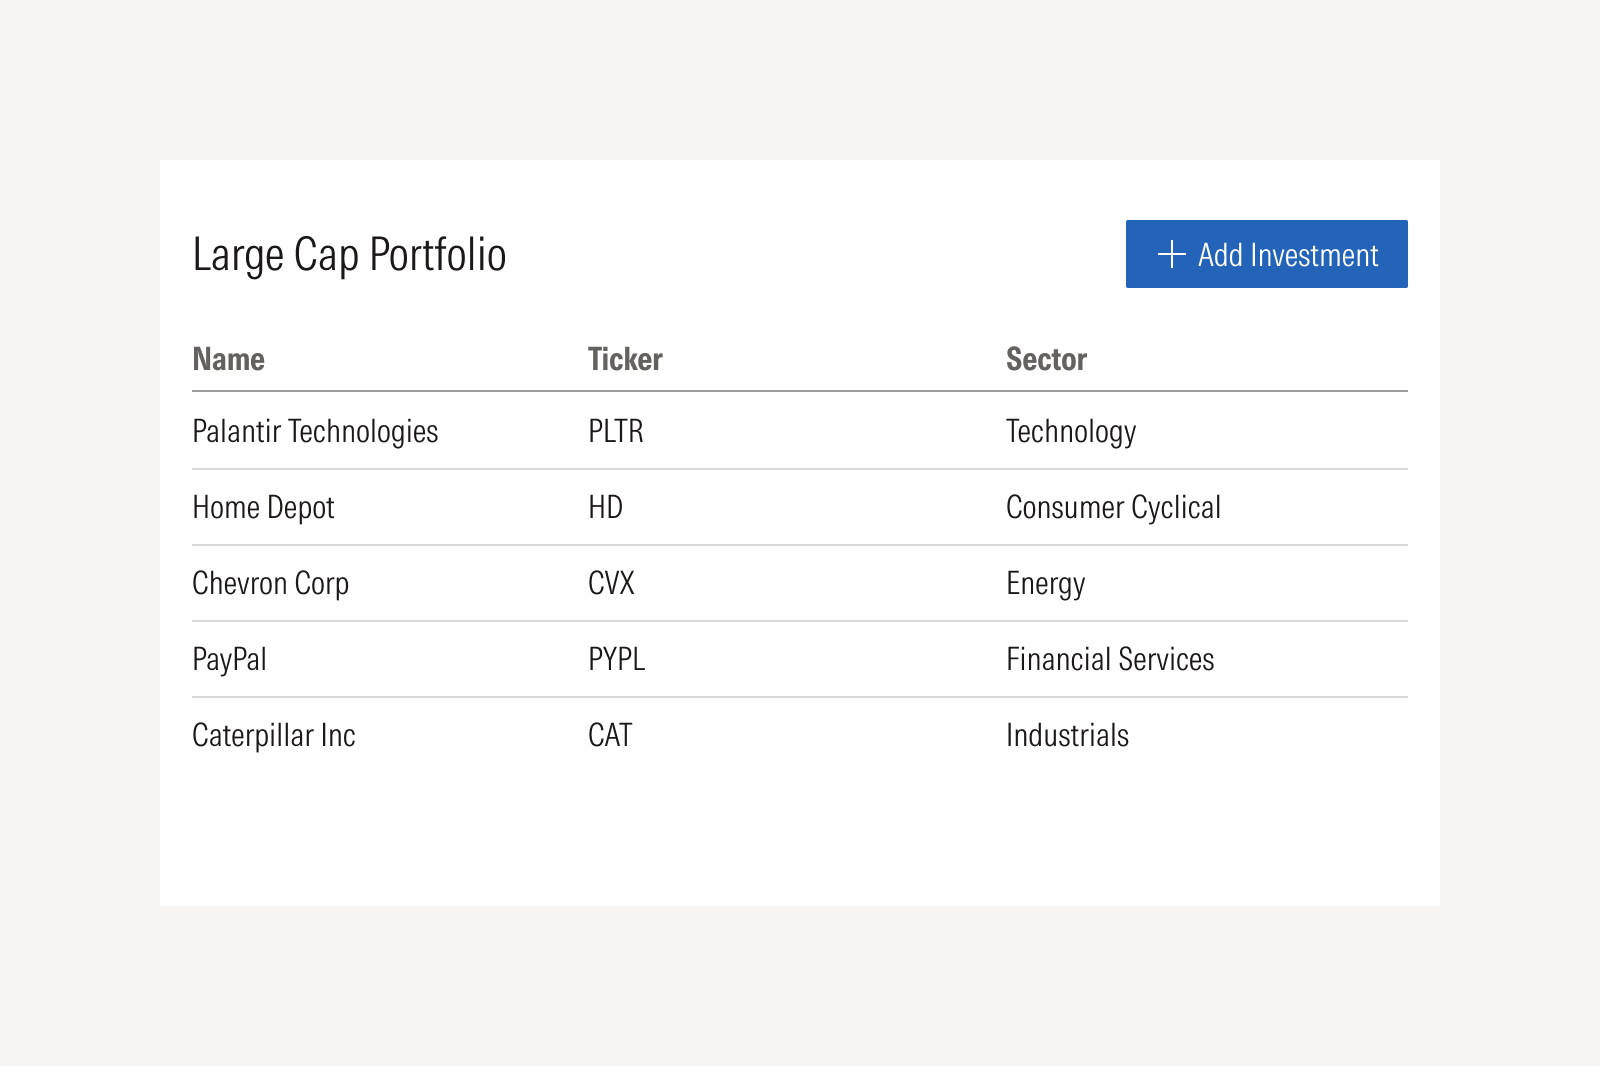Click the Sector column header

1046,359
